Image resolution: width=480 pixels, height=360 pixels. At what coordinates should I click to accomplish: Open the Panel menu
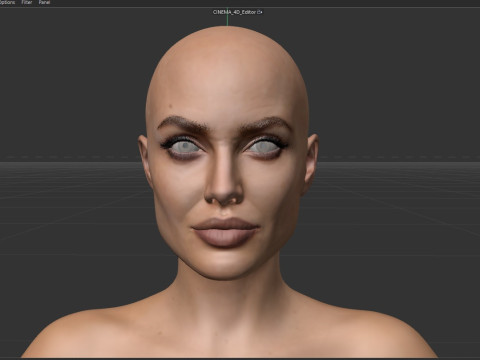(x=44, y=2)
